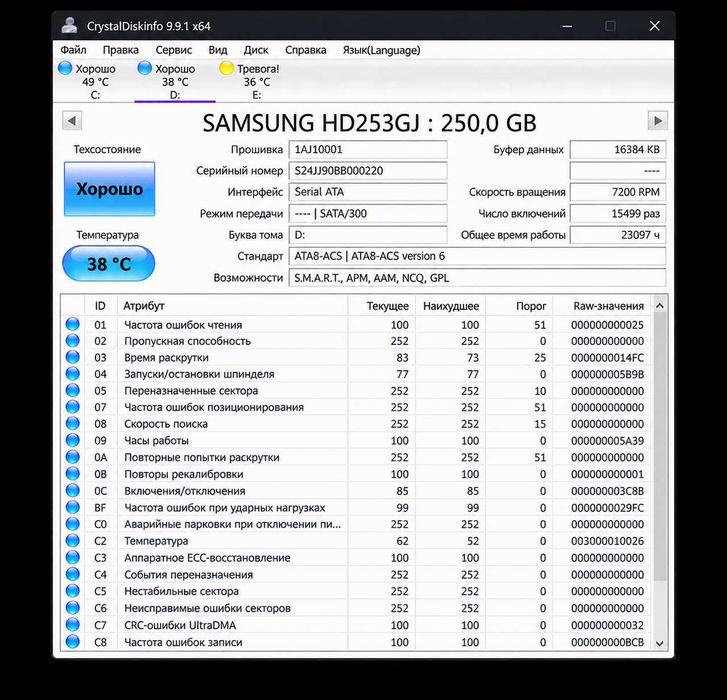Click the Хорошо health status button
Viewport: 727px width, 700px height.
109,189
